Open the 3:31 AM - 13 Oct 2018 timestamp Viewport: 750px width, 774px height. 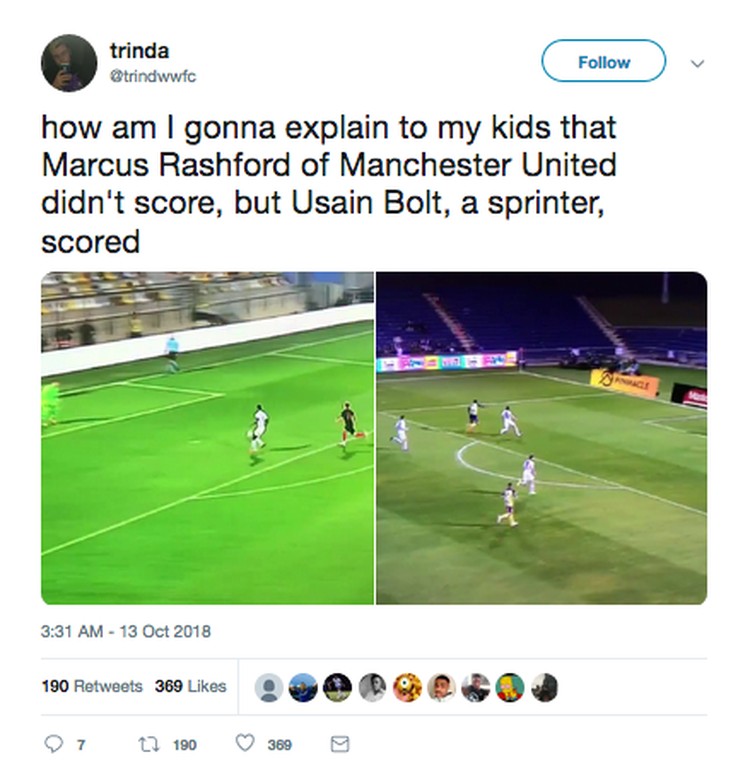pos(126,631)
